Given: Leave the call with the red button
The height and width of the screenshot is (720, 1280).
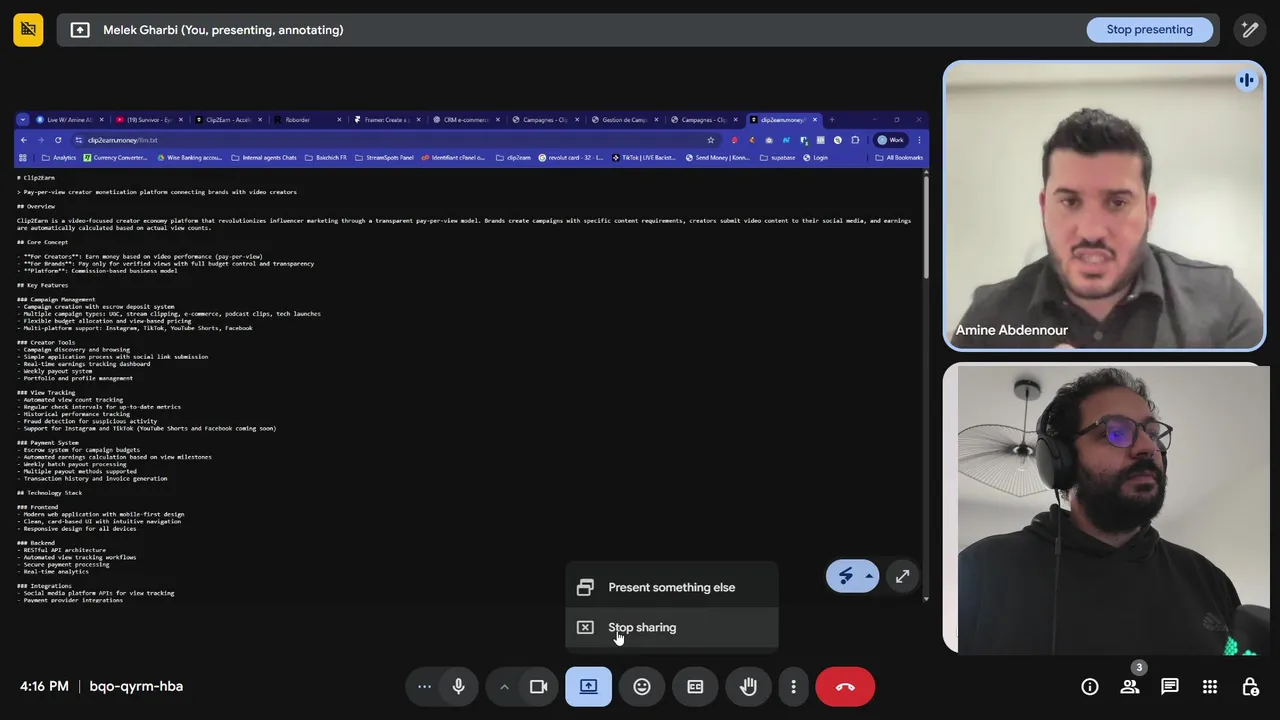Looking at the screenshot, I should [x=845, y=687].
